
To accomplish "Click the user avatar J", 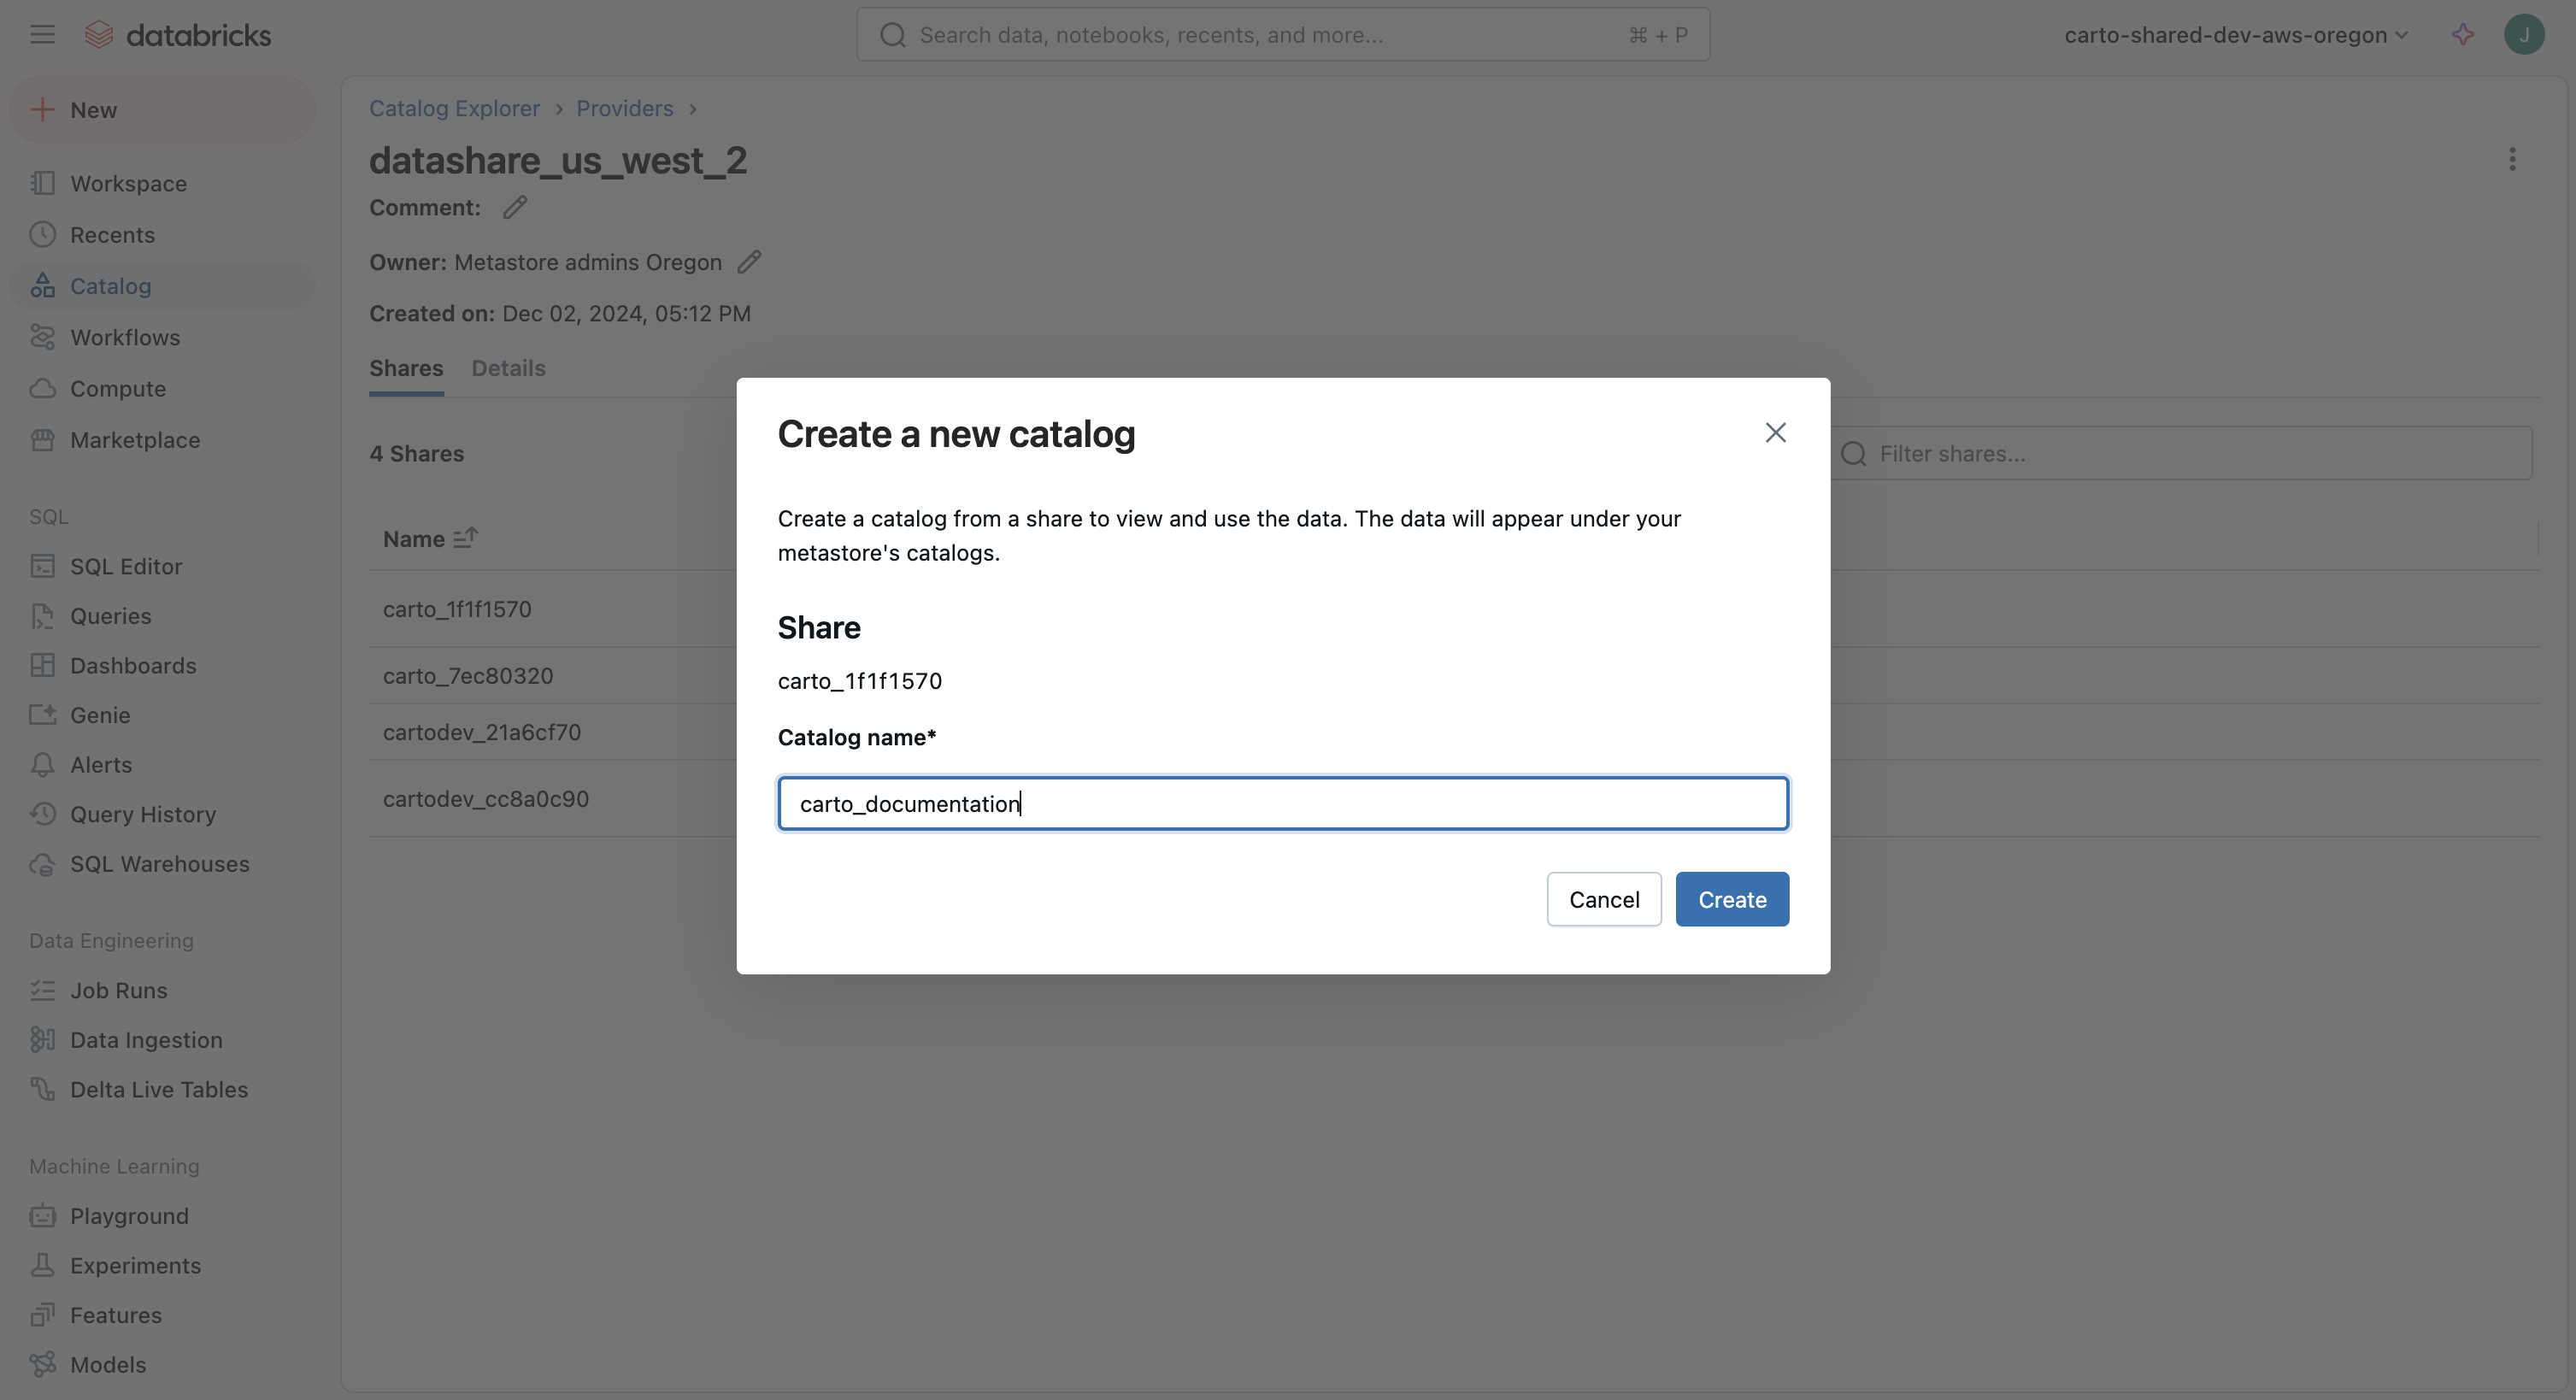I will click(2523, 35).
